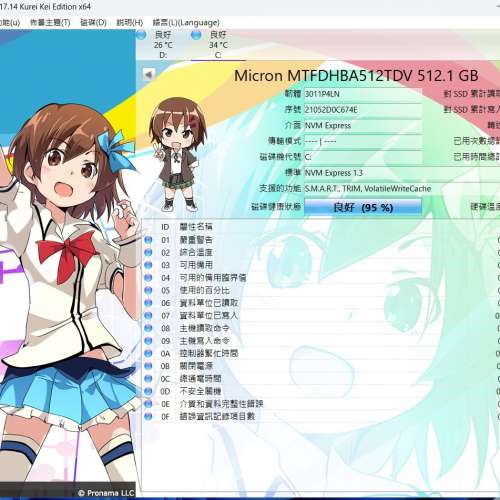Click the status orb of attribute 0A 控制器繁忙時間
Screen dimensions: 500x500
148,353
